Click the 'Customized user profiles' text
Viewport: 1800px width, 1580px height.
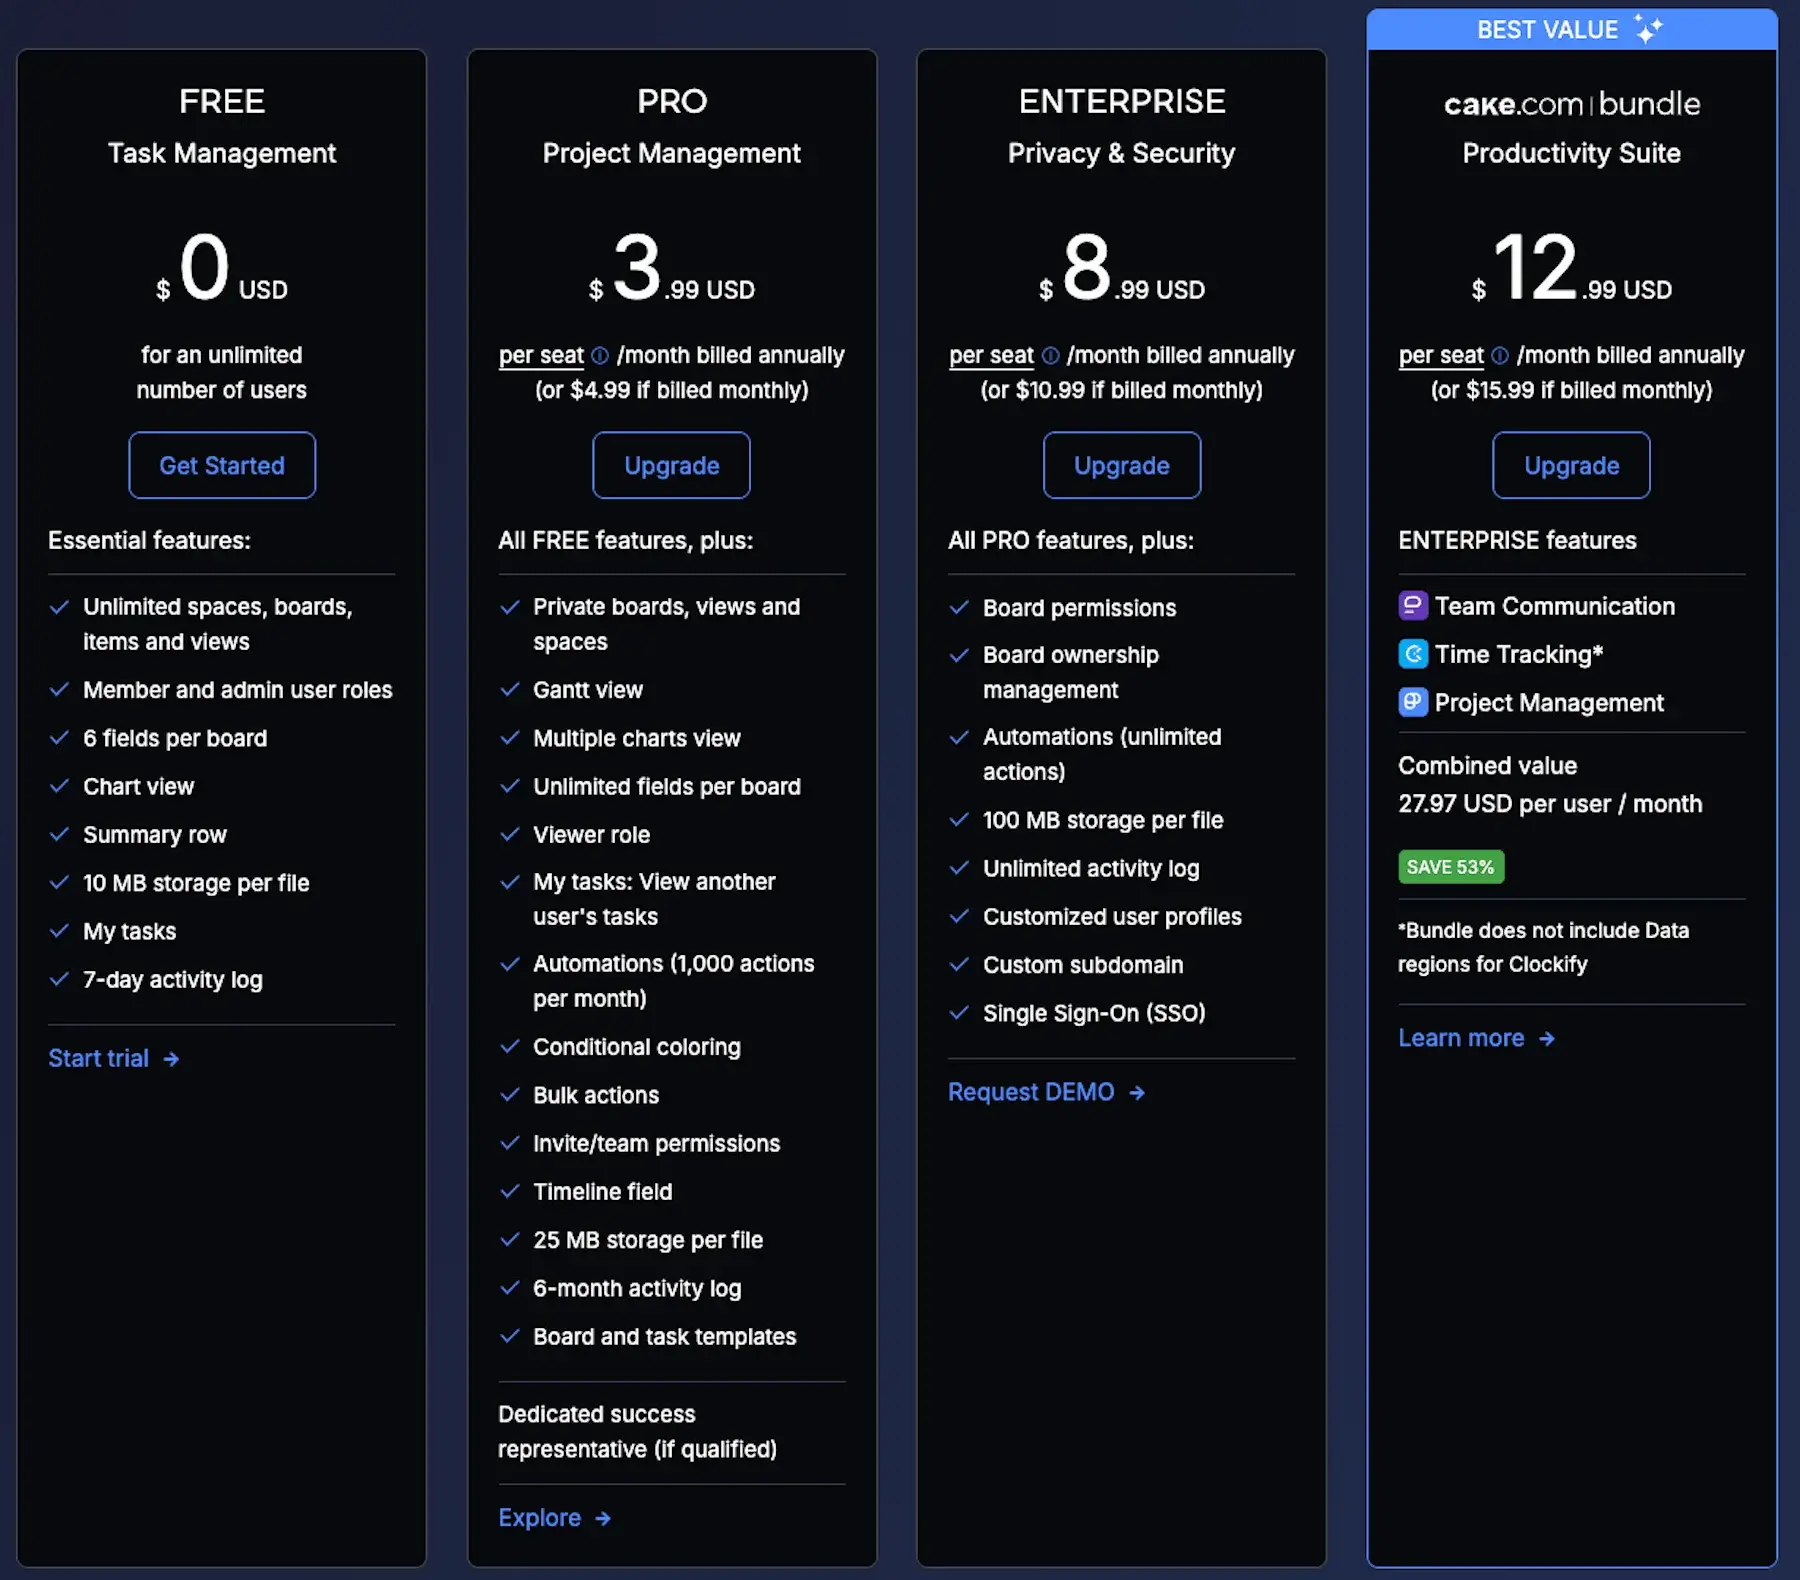tap(1112, 917)
